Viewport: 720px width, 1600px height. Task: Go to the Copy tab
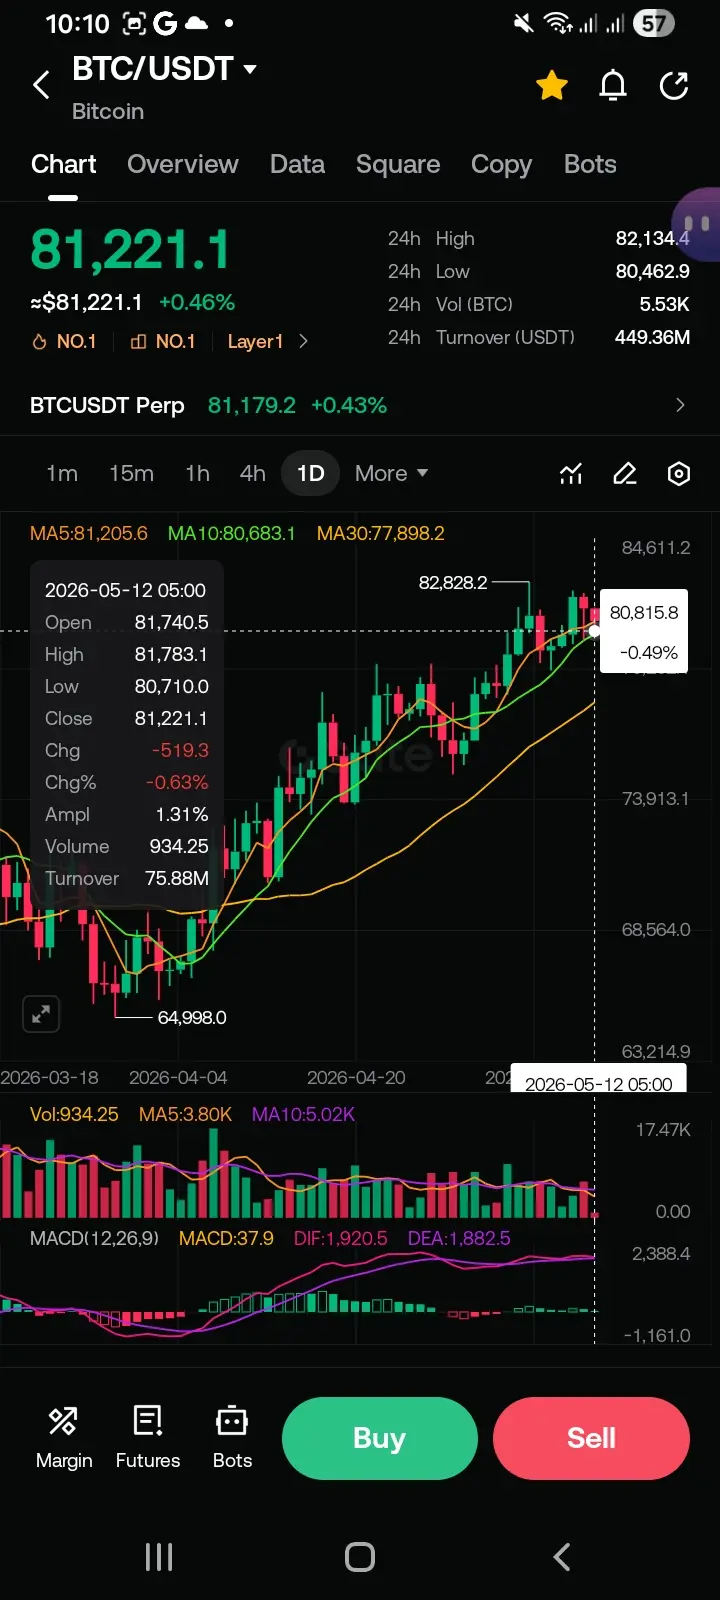(x=501, y=165)
